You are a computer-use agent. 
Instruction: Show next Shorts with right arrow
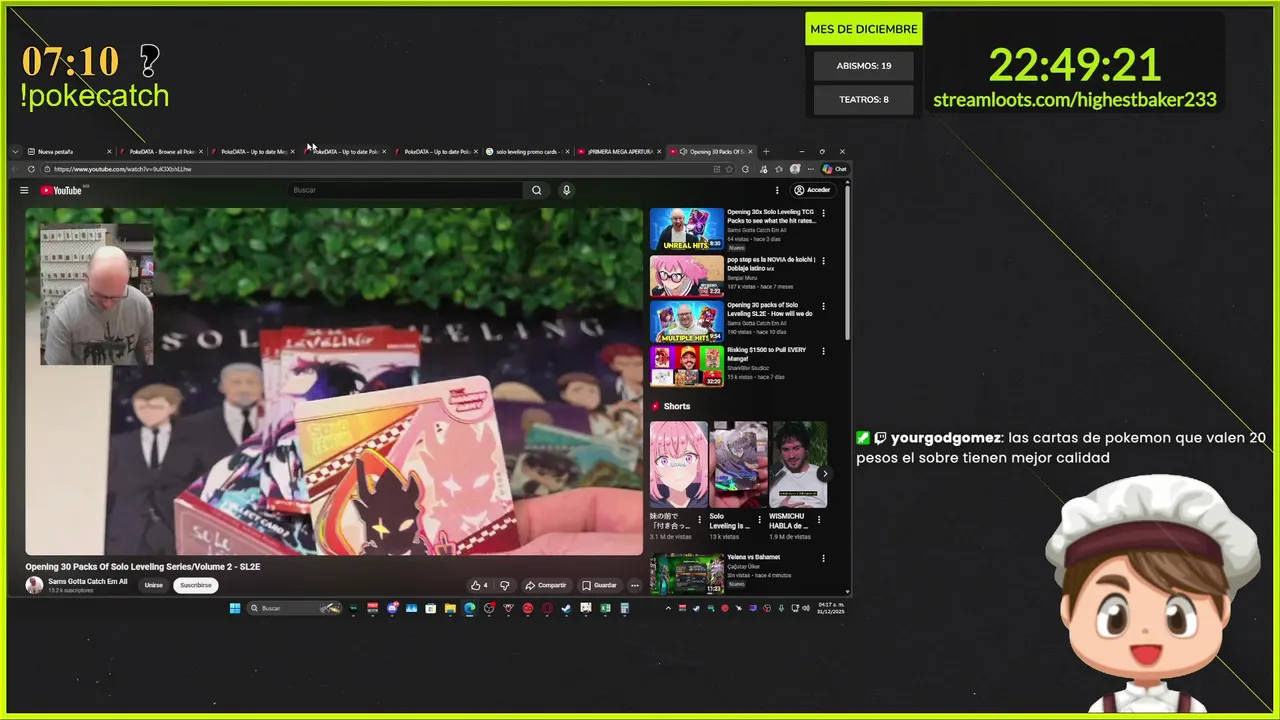(824, 474)
